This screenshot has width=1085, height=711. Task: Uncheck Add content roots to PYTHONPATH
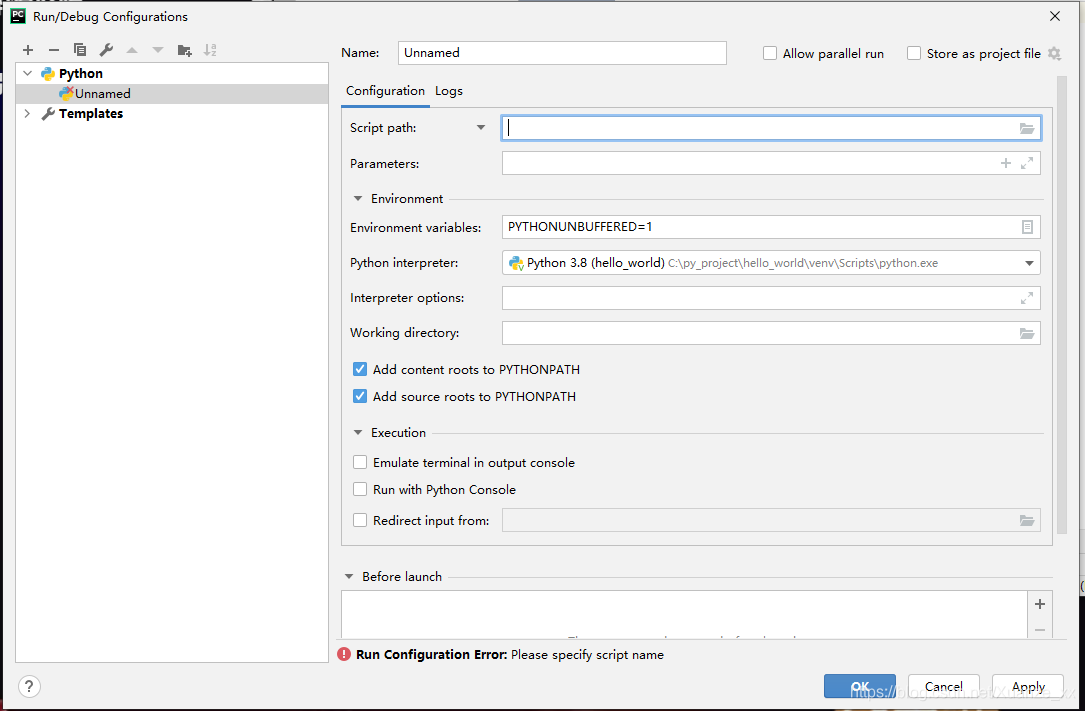click(x=360, y=369)
